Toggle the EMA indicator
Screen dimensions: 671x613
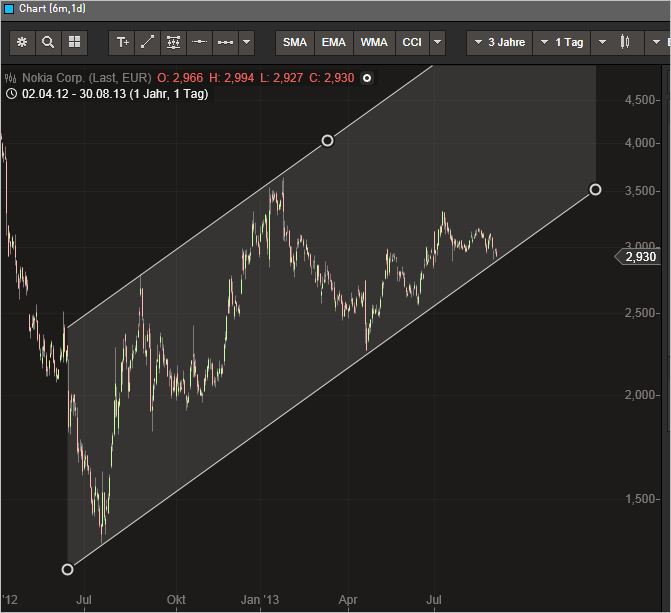click(x=334, y=42)
